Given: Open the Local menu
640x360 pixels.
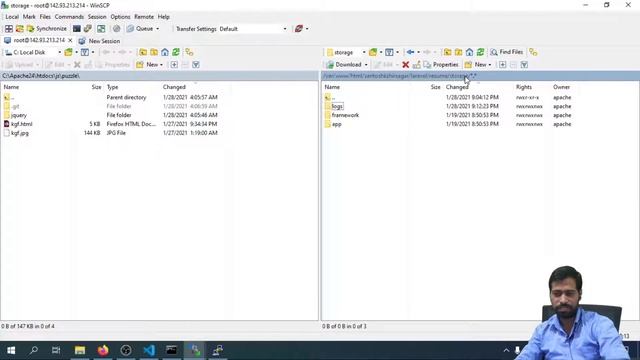Looking at the screenshot, I should [12, 17].
